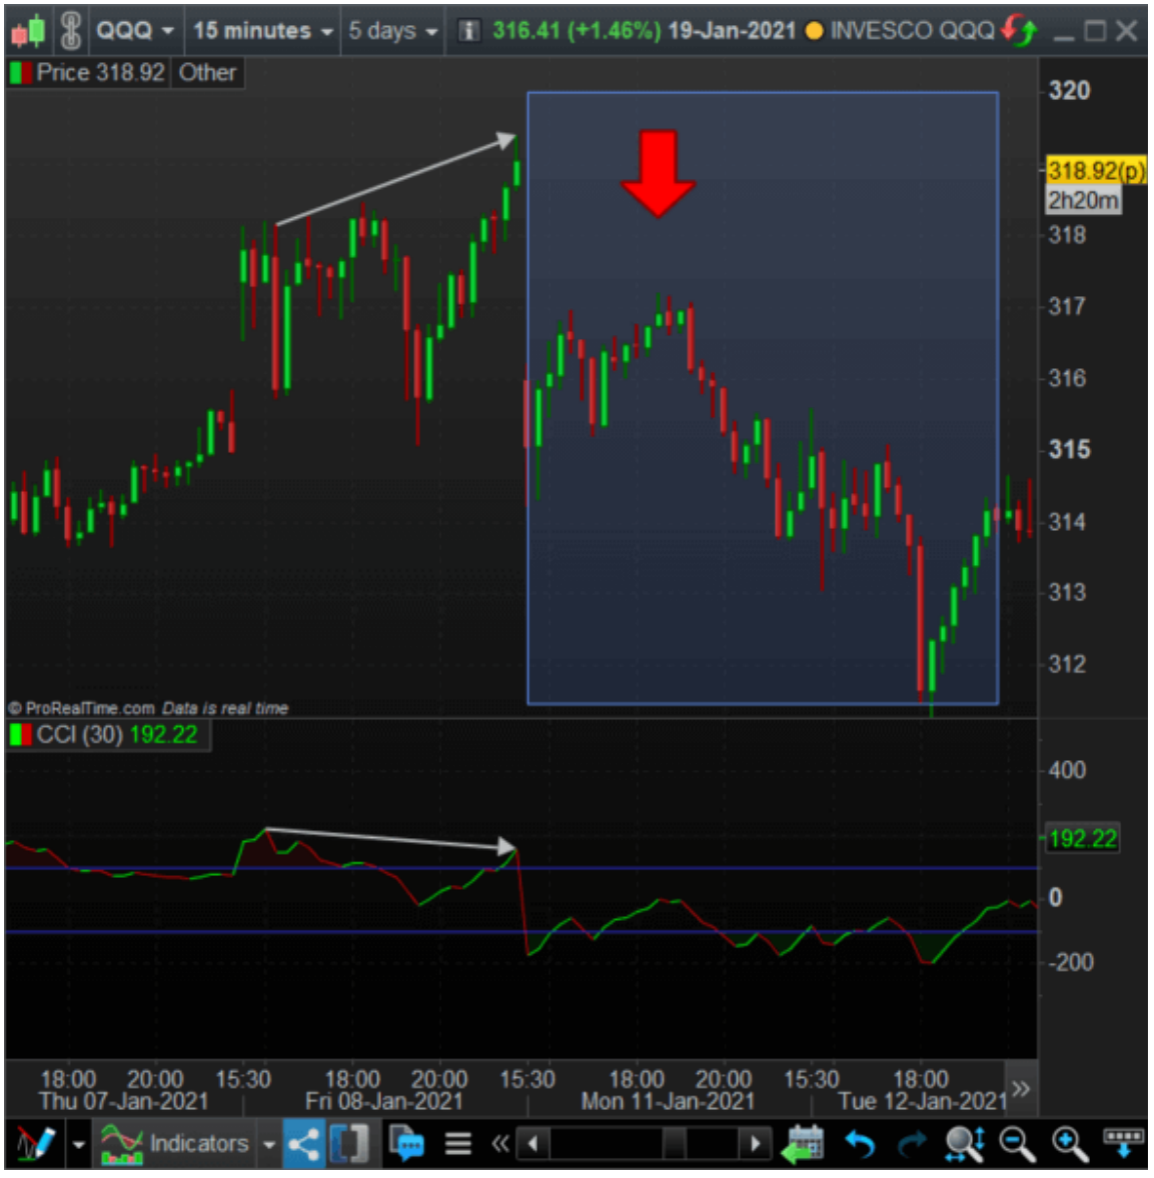Click the chain link chart icon
1154x1178 pixels.
(70, 31)
